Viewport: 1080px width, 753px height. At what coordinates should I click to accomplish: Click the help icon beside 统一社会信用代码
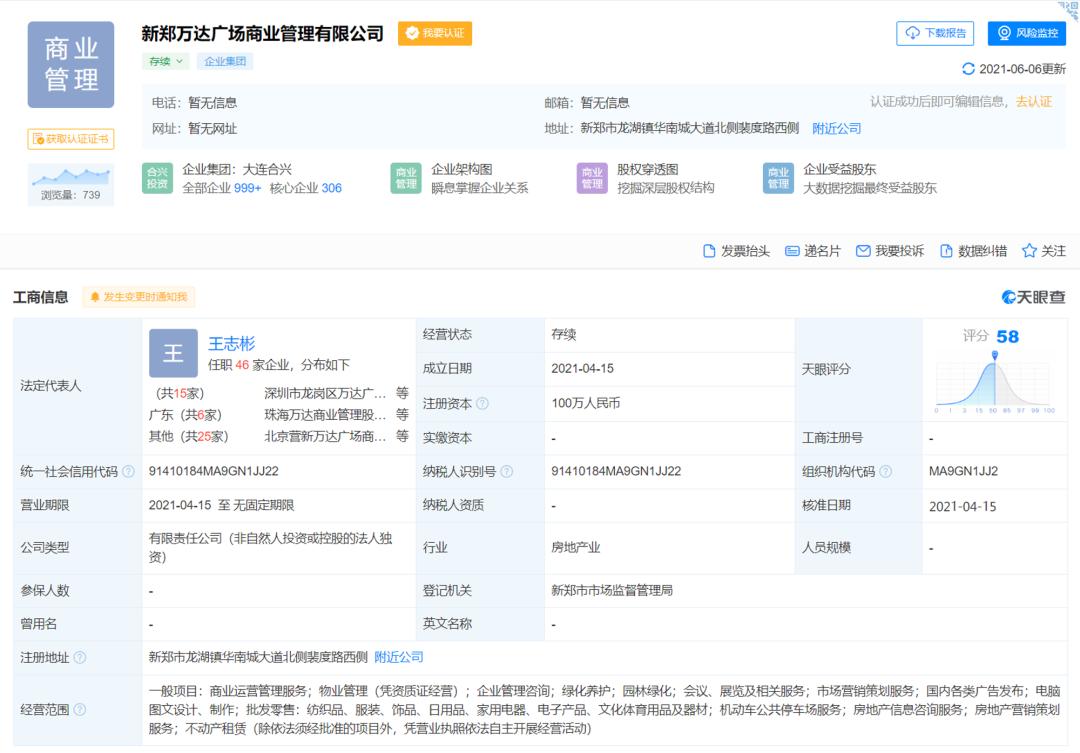(x=128, y=472)
